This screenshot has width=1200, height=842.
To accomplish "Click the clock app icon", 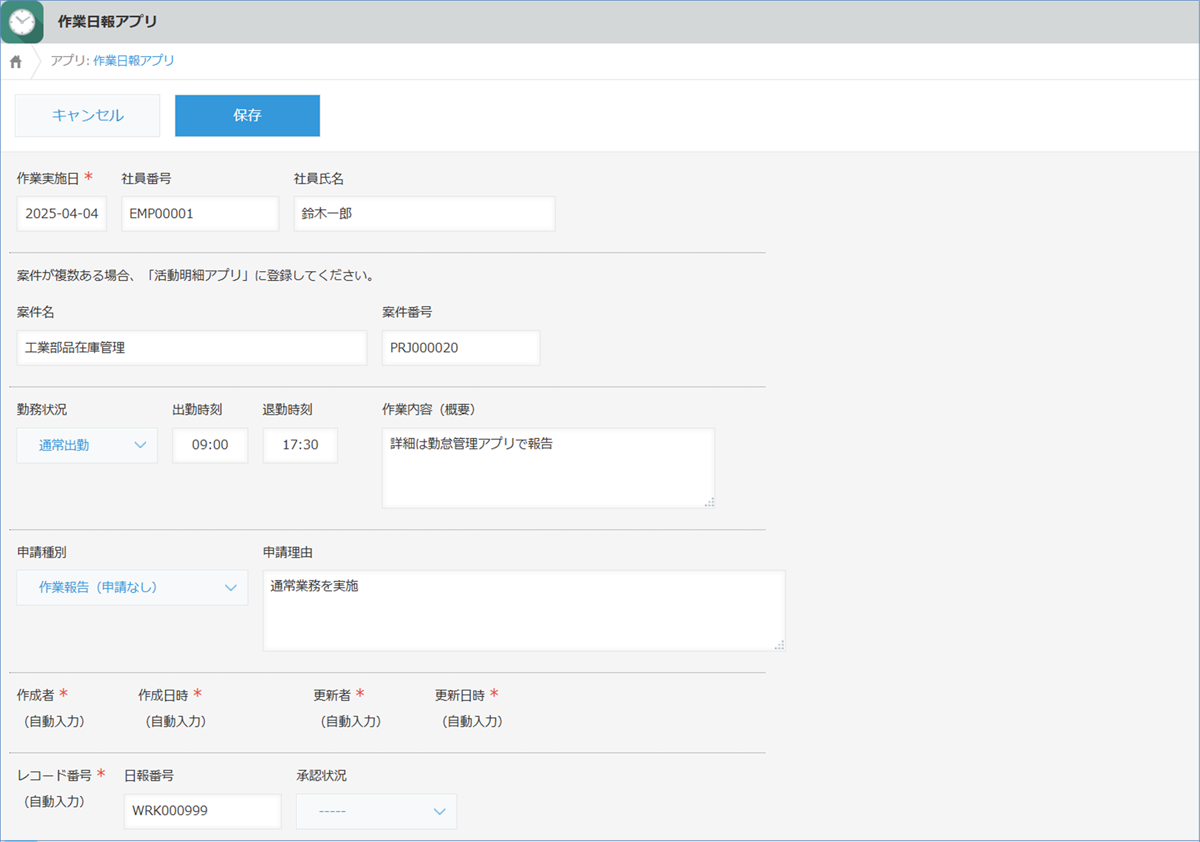I will pyautogui.click(x=22, y=22).
